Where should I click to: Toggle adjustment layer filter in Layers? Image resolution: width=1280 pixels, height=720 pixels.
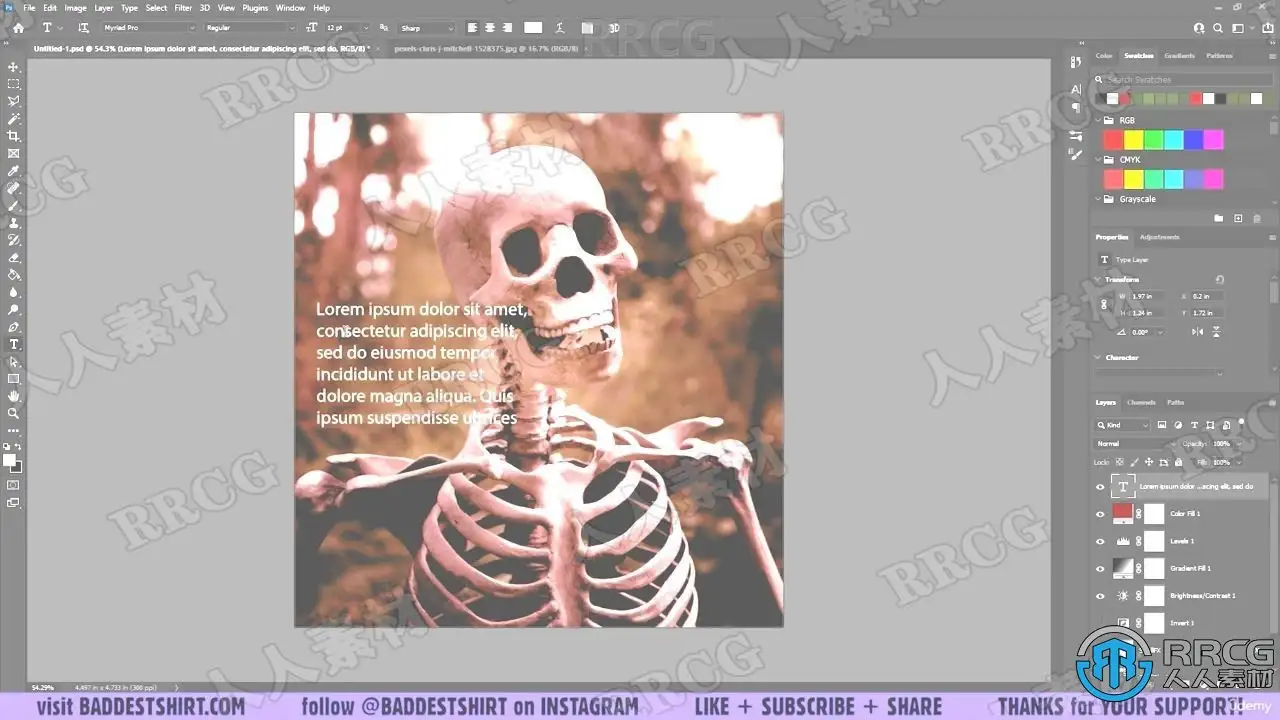pos(1178,425)
